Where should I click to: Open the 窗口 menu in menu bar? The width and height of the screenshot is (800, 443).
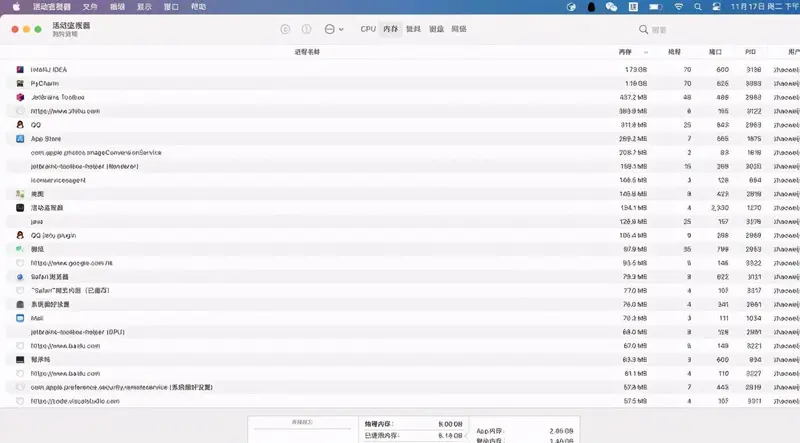click(x=171, y=6)
